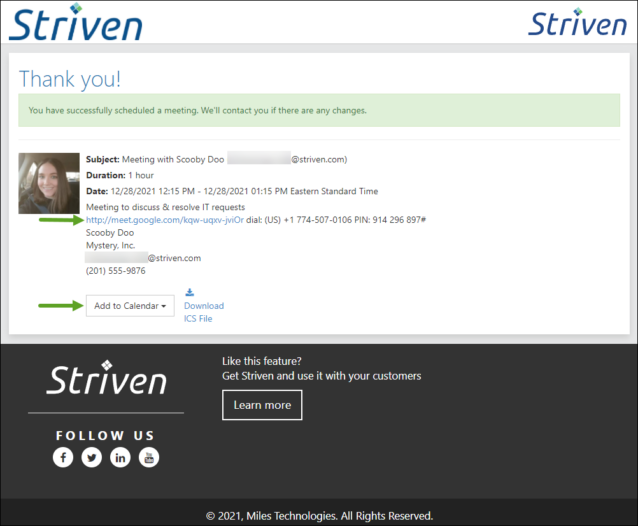Click the Thank you! heading
The height and width of the screenshot is (526, 638).
70,79
